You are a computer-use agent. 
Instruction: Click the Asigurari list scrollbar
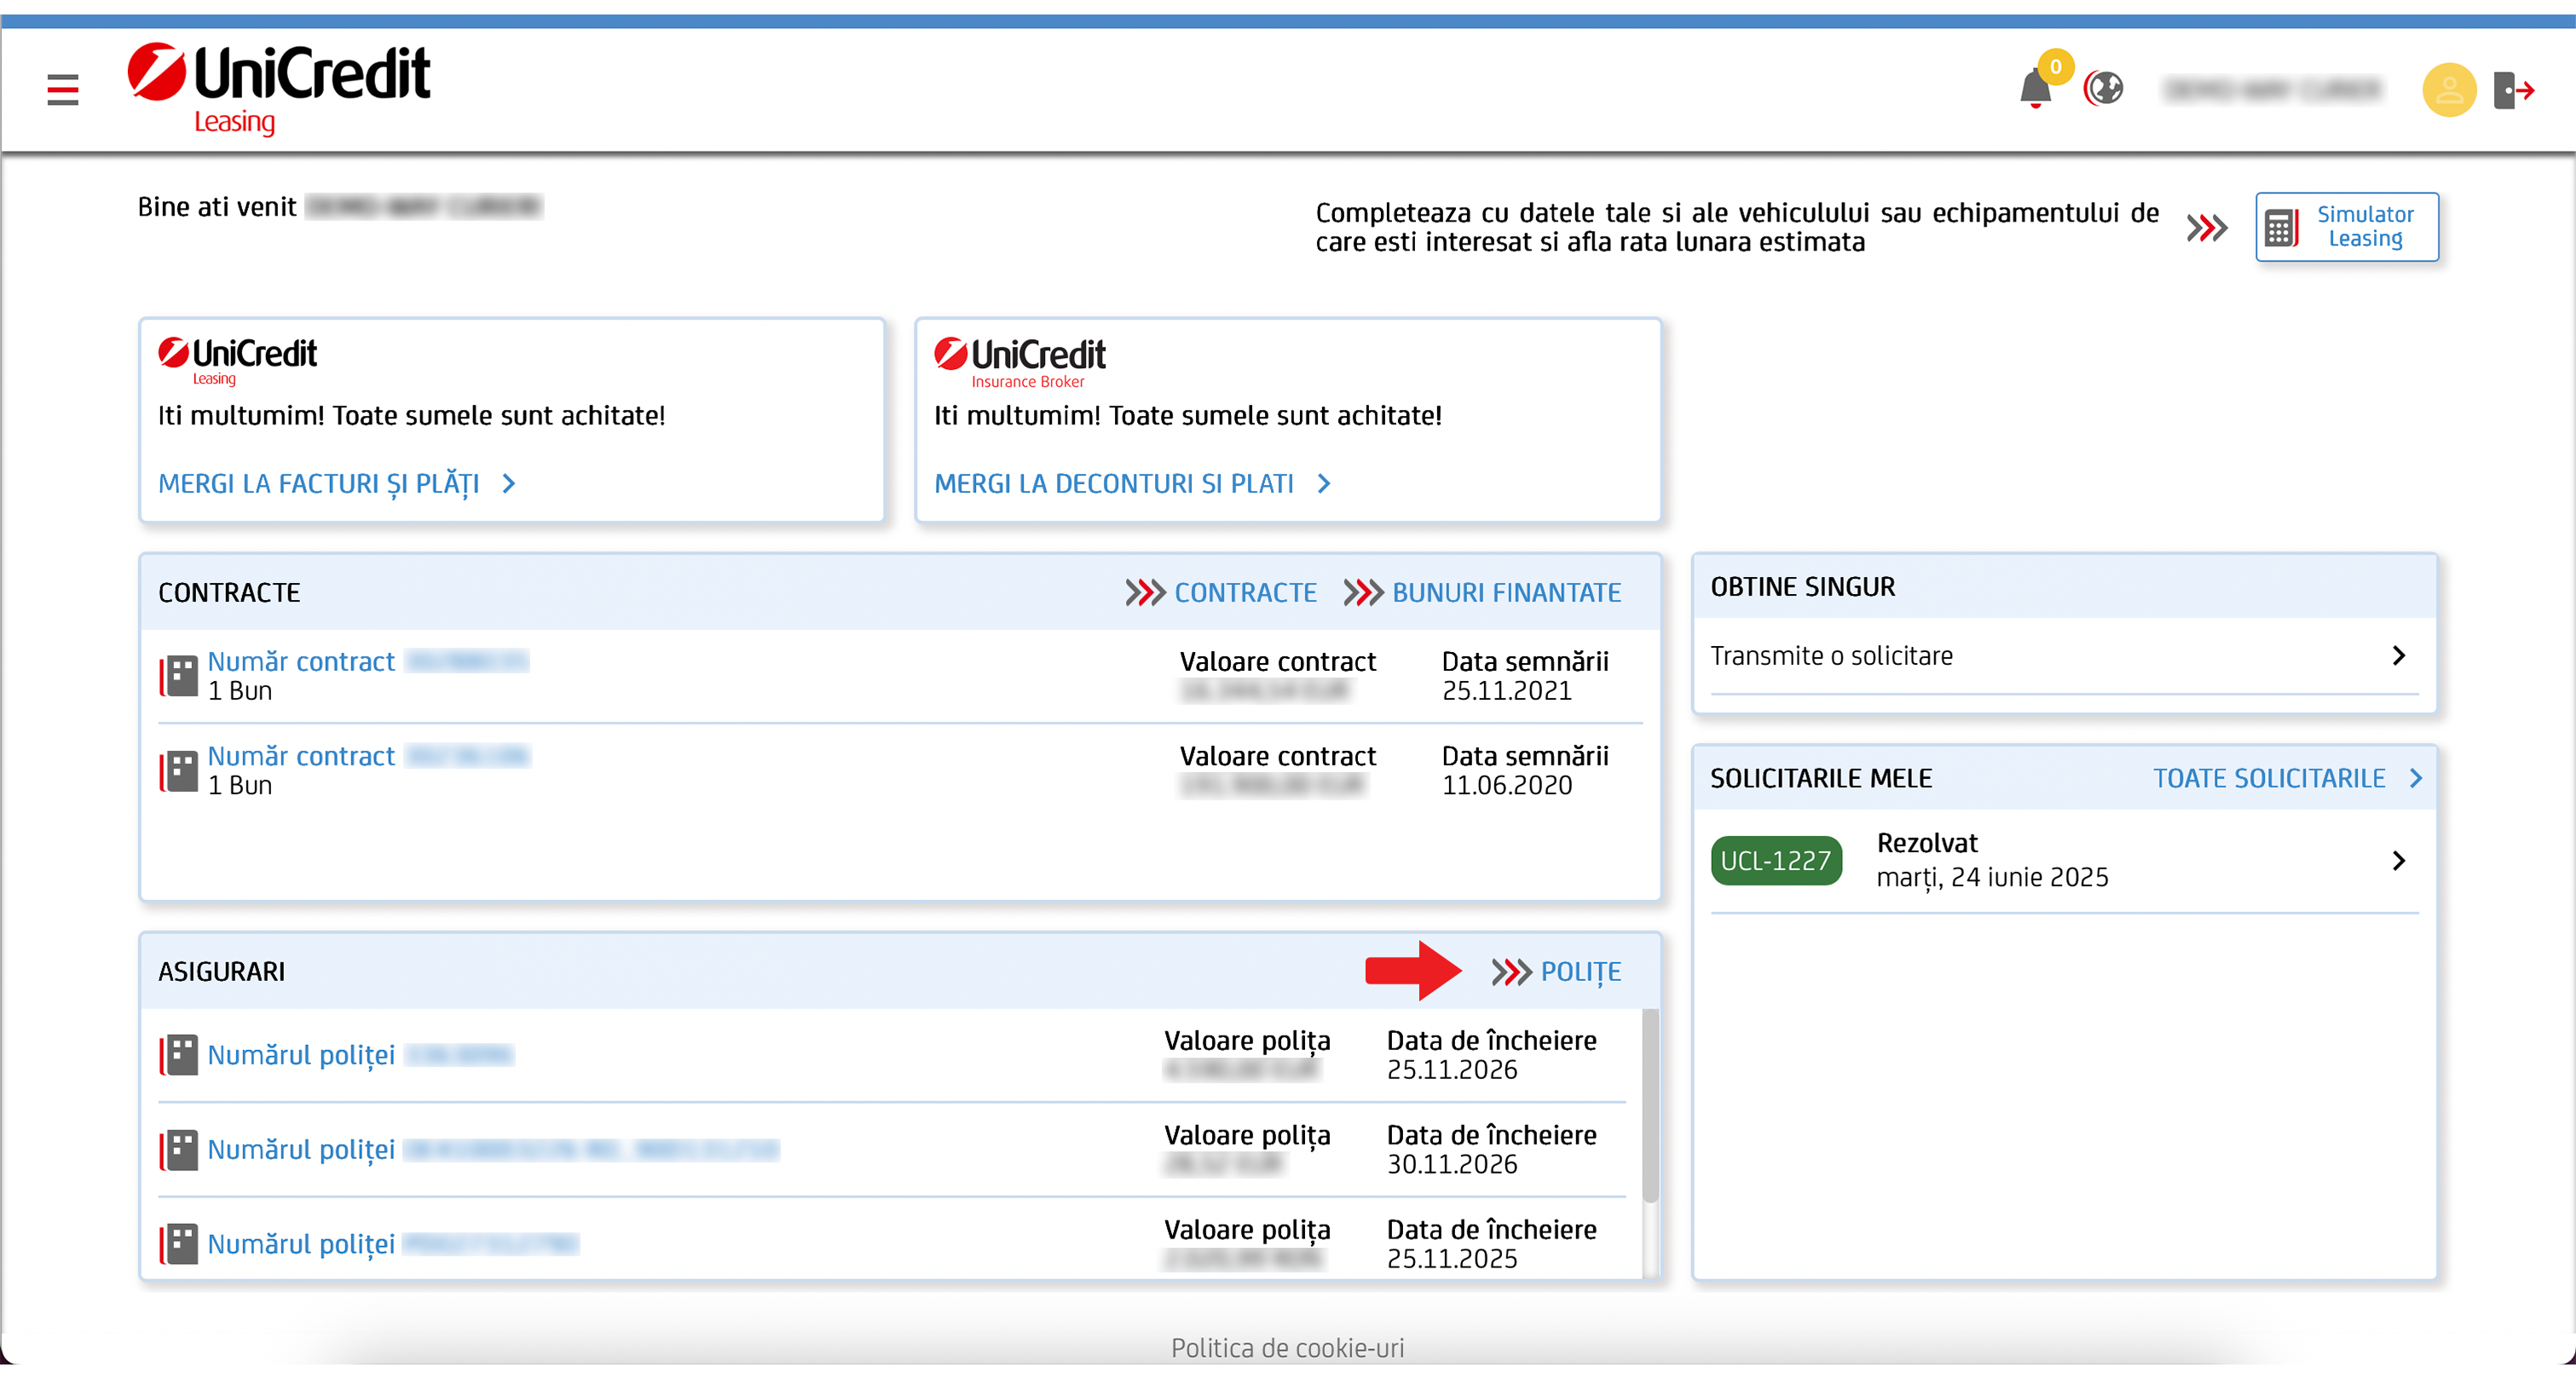(x=1650, y=1105)
